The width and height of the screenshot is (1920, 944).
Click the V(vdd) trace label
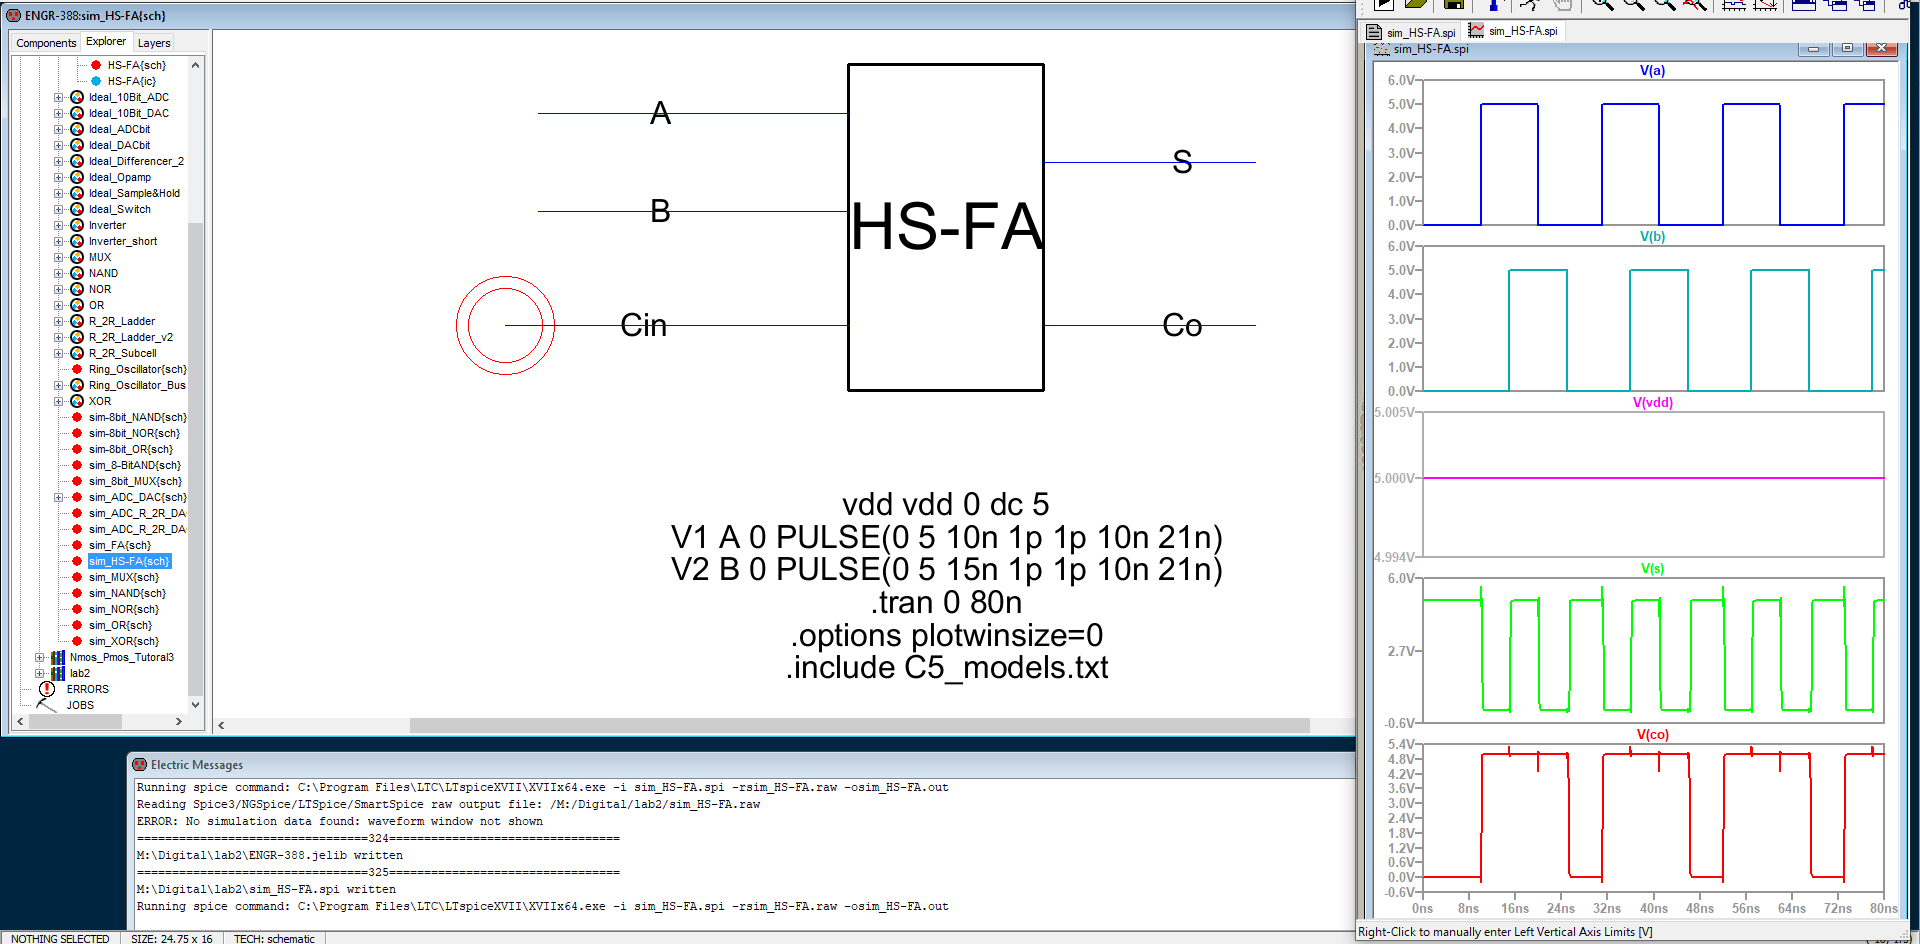[1652, 402]
